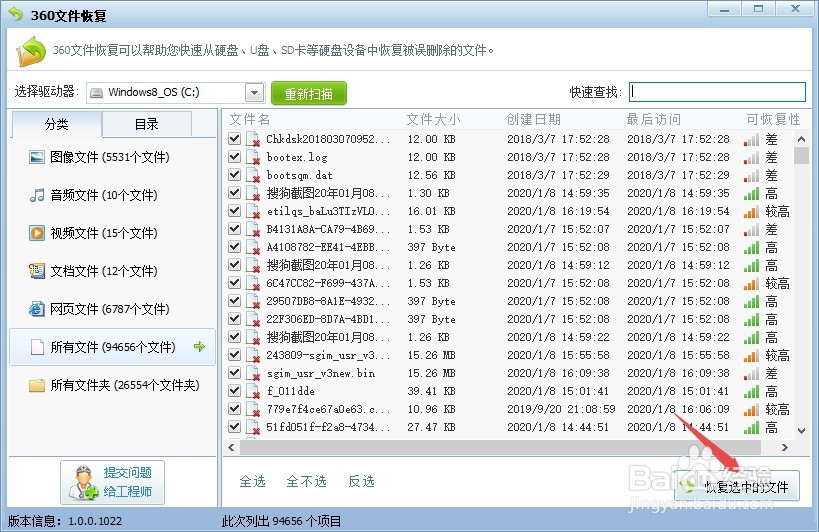Image resolution: width=819 pixels, height=532 pixels.
Task: Sort by the 可恢复性 column header
Action: click(773, 120)
